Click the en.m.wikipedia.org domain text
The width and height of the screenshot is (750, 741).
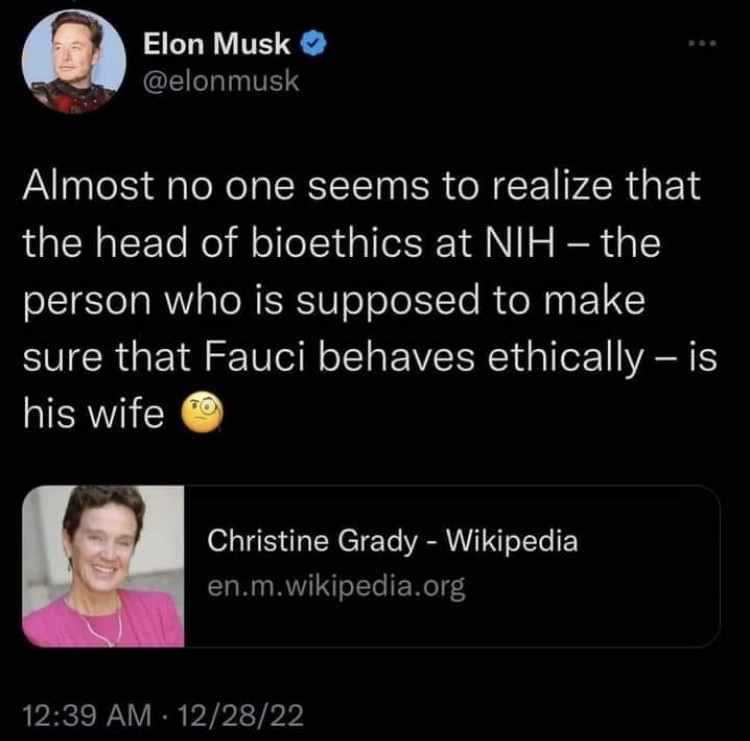(336, 586)
